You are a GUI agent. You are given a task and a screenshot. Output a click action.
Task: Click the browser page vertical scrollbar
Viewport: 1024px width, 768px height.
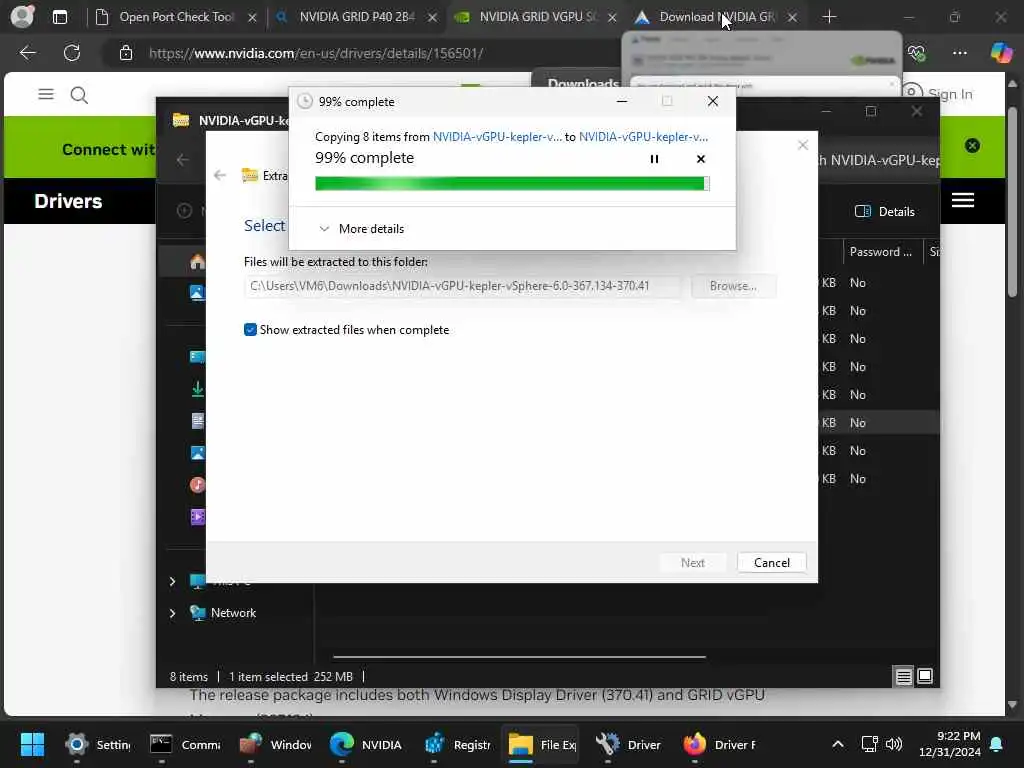click(x=1012, y=202)
